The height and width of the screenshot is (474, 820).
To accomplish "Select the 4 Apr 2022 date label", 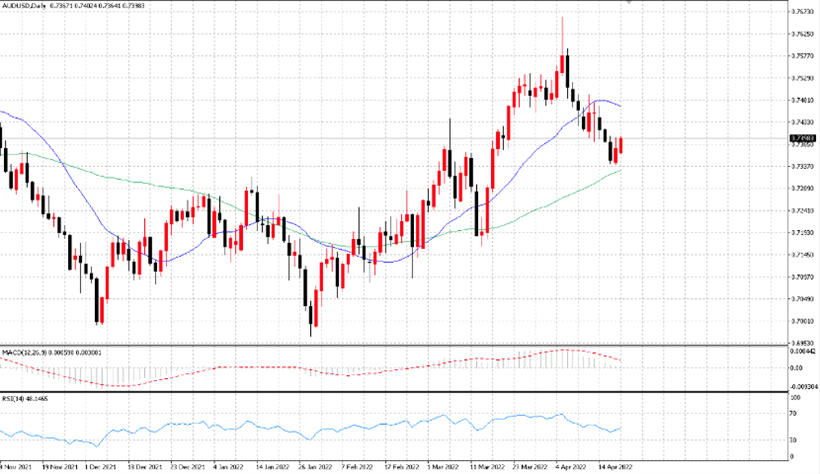I will [571, 467].
